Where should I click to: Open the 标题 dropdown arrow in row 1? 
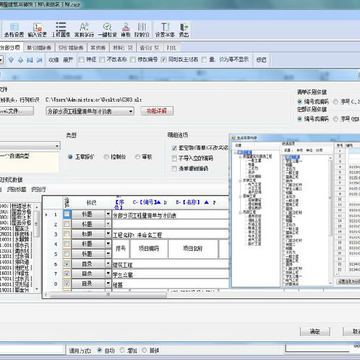point(108,214)
